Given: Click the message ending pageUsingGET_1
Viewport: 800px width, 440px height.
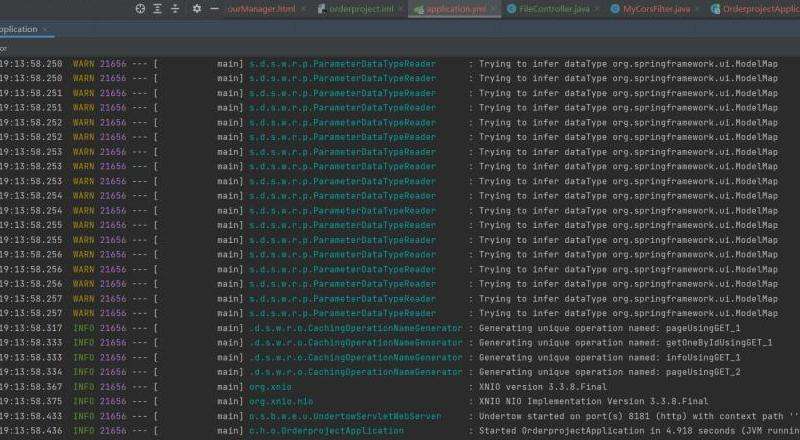Looking at the screenshot, I should pos(609,328).
